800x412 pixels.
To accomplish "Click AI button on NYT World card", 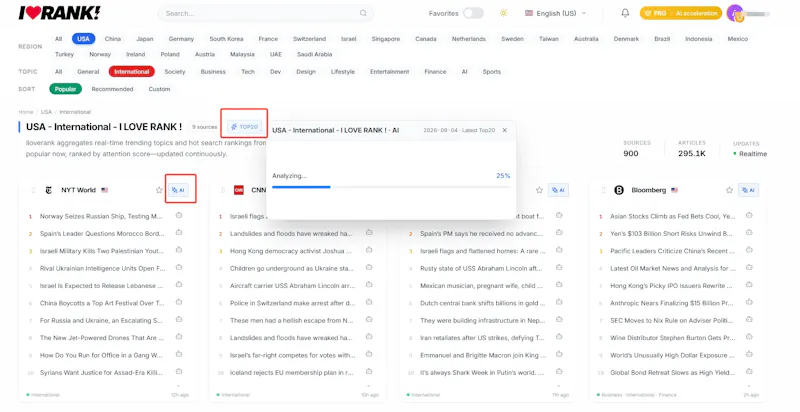I will point(179,190).
